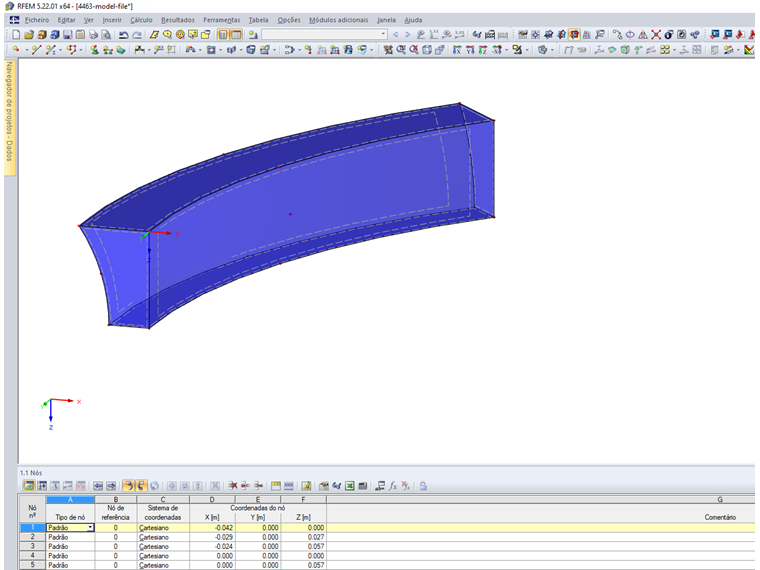Select column header G in nodes table
The width and height of the screenshot is (760, 570).
pos(720,499)
